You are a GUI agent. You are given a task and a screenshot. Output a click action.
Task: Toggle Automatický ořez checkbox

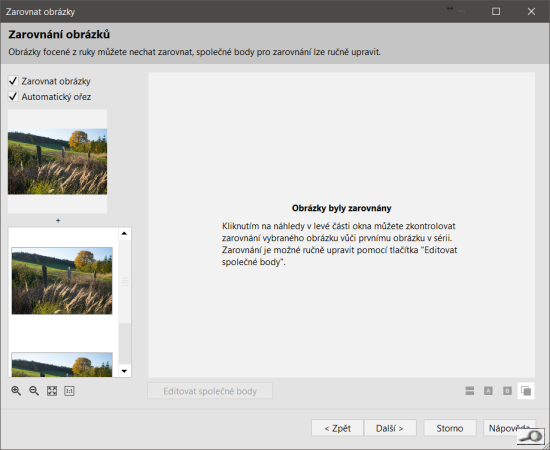coord(13,96)
